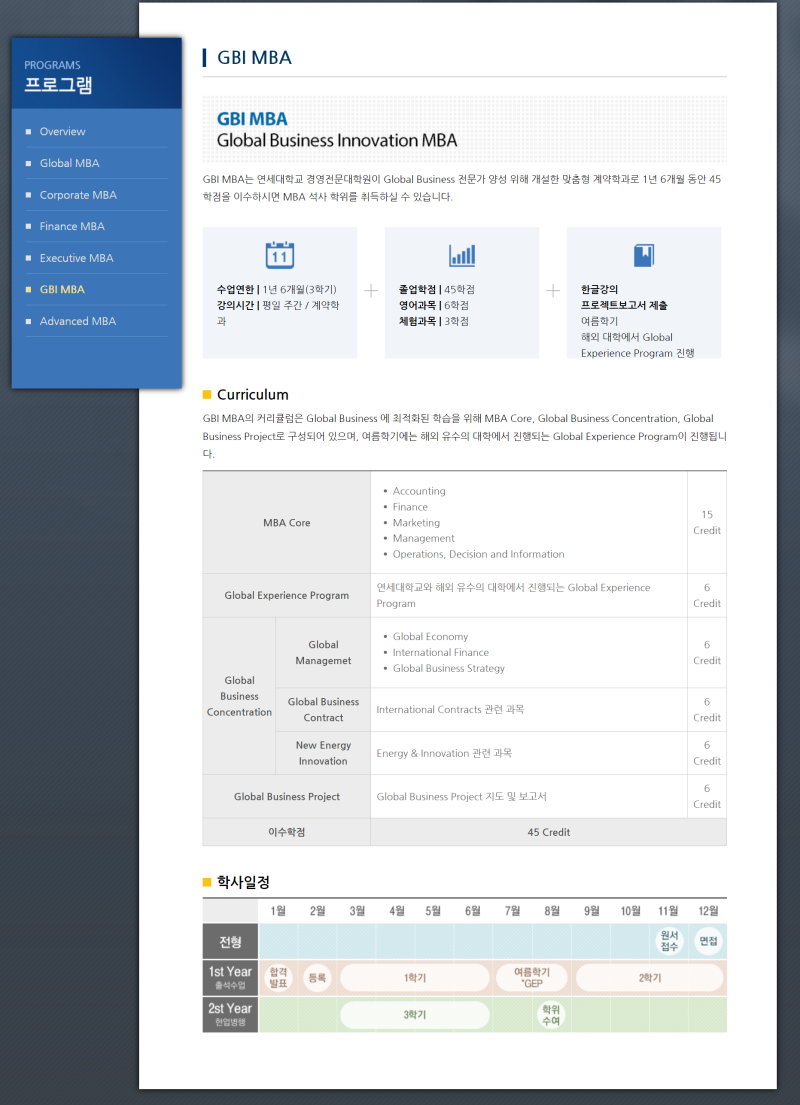Click the 학위수여 circle in August
Viewport: 800px width, 1105px height.
[551, 1014]
